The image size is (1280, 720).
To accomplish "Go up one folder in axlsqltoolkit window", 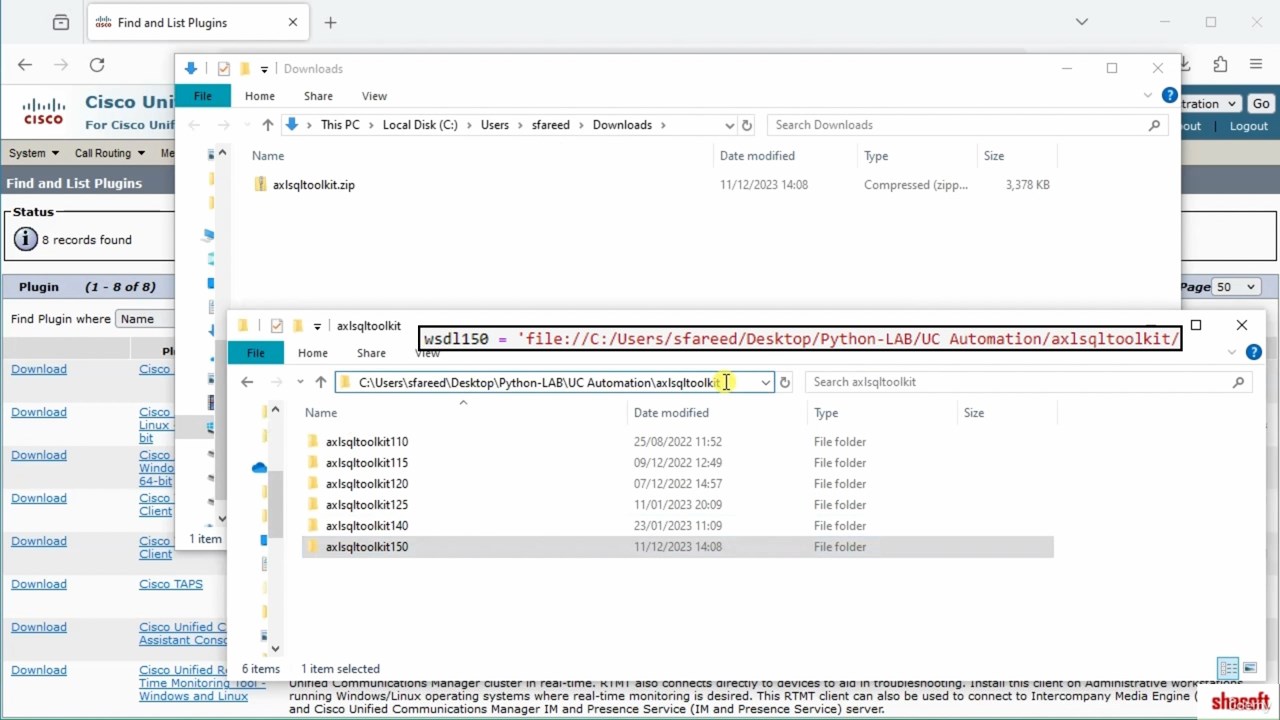I will coord(320,382).
